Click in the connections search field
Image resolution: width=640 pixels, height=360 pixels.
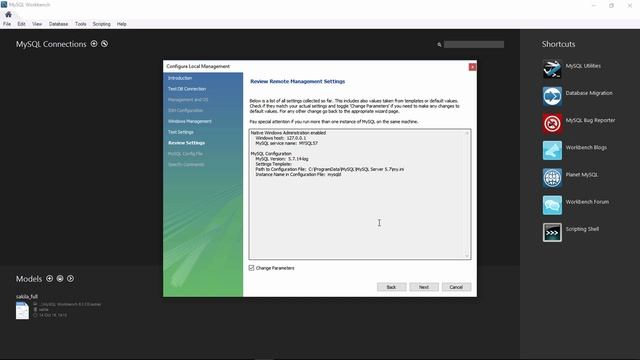(x=474, y=44)
